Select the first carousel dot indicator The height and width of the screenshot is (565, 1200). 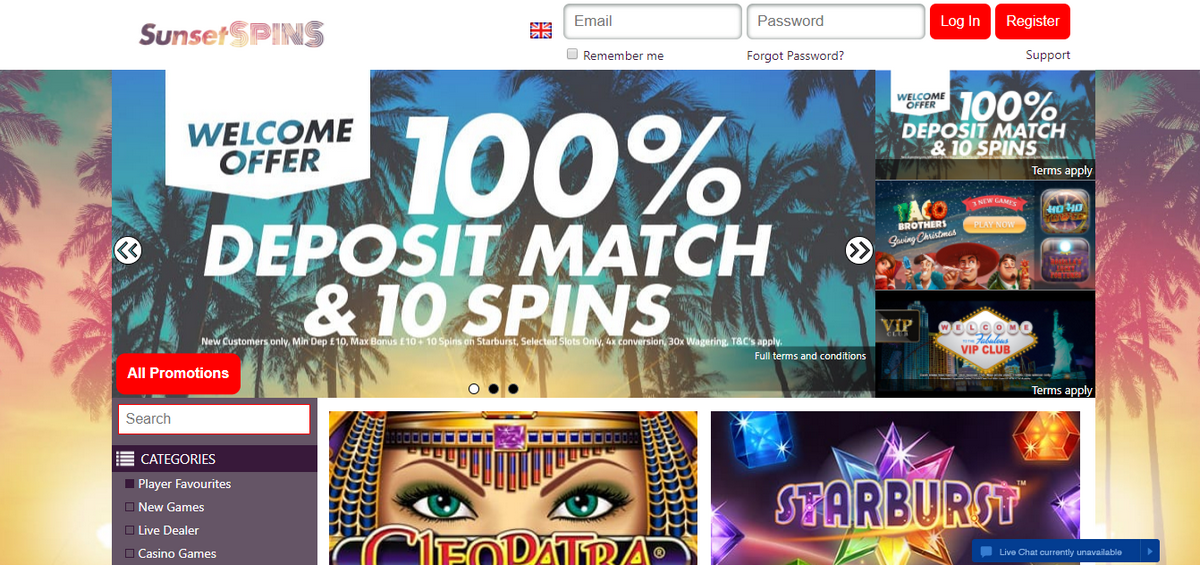[474, 389]
